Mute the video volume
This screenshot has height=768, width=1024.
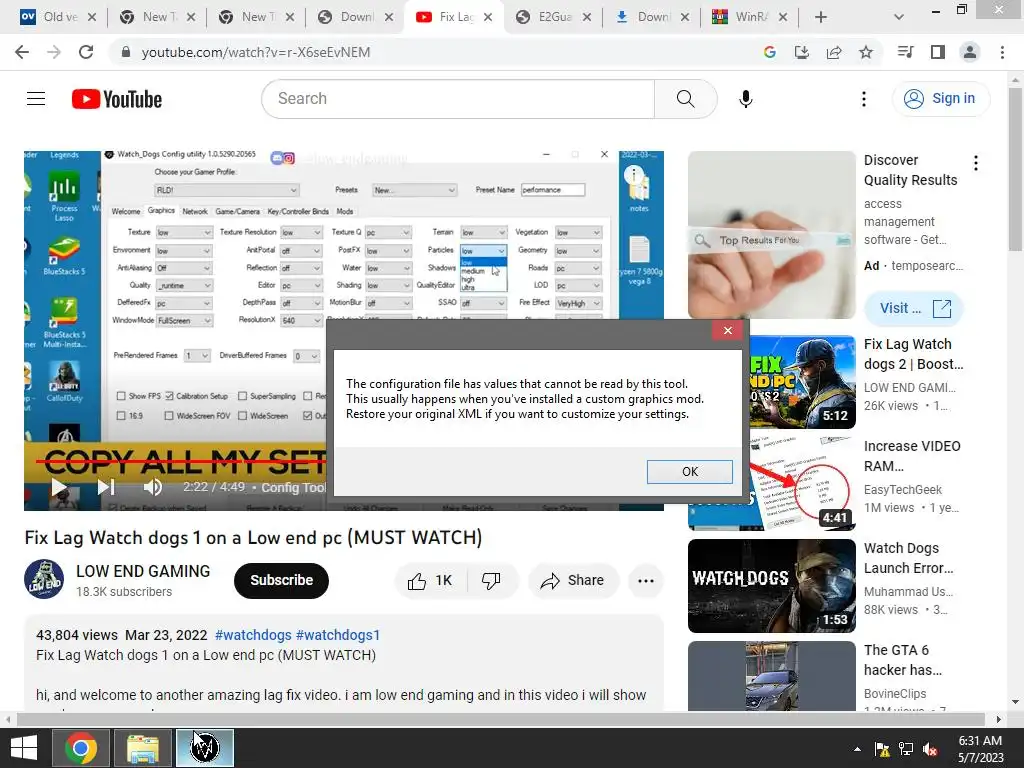tap(152, 487)
